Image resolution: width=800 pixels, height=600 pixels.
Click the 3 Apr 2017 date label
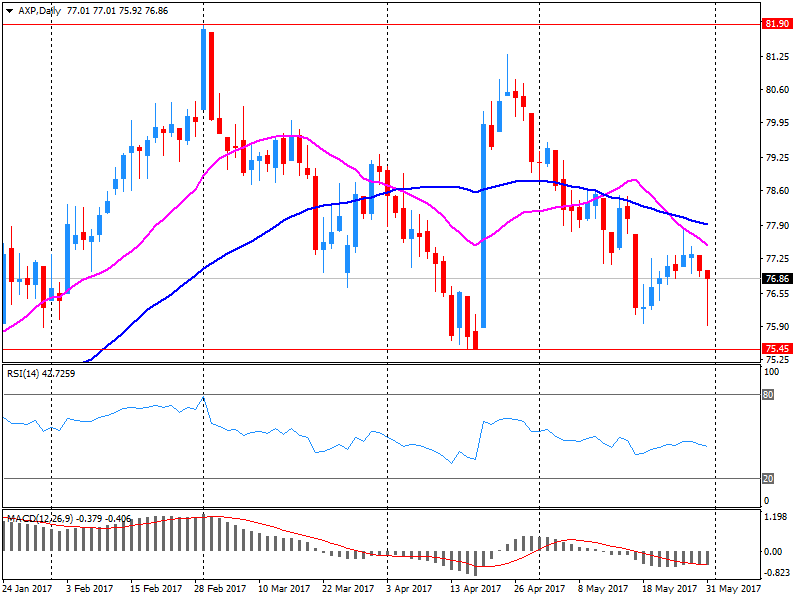[x=409, y=589]
